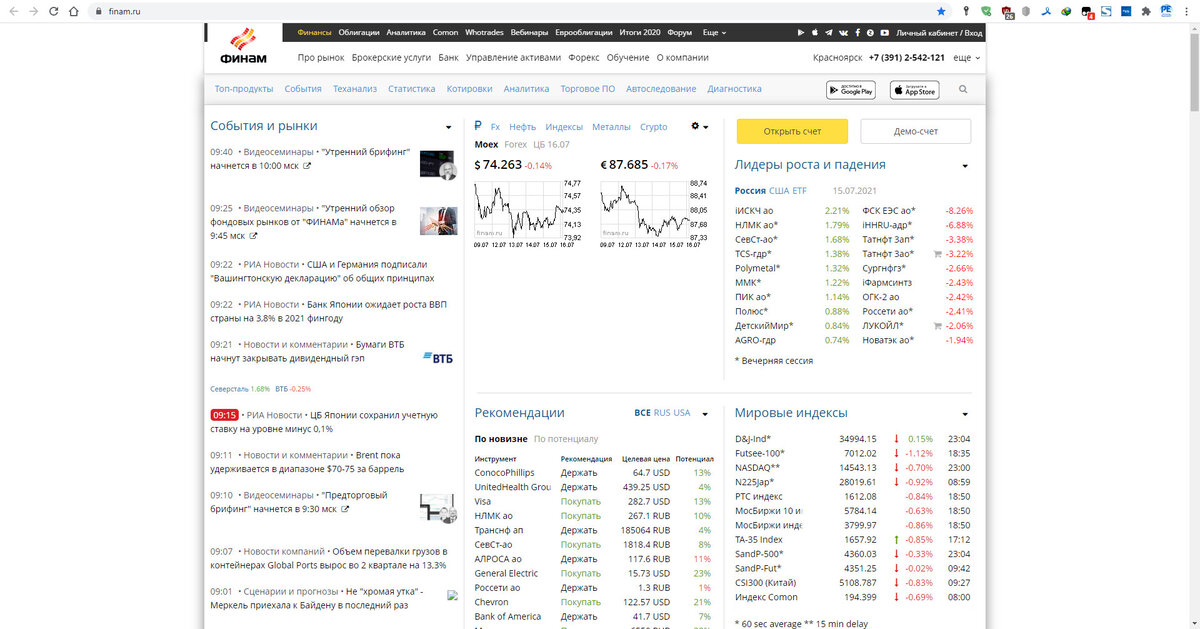Open the Apple icon in the dark header bar
The image size is (1200, 629).
pyautogui.click(x=814, y=33)
